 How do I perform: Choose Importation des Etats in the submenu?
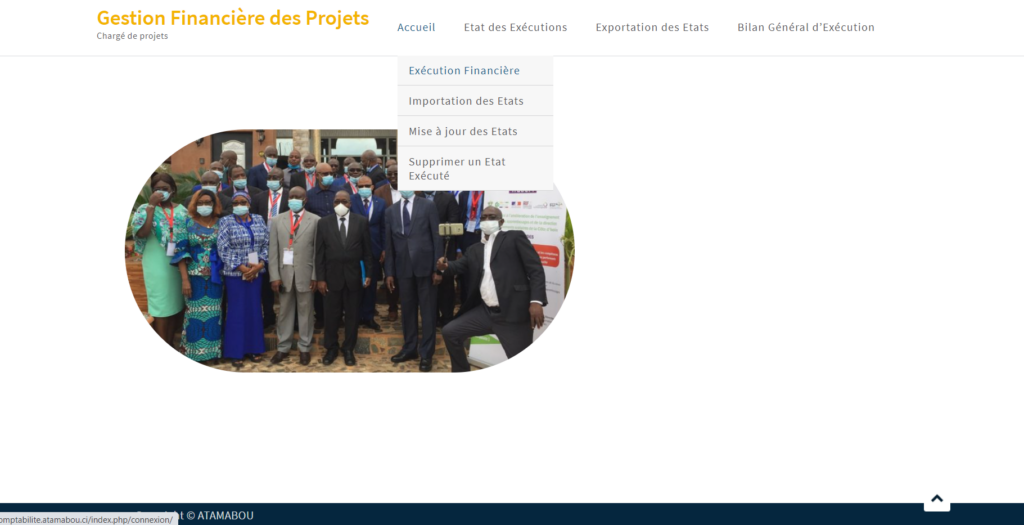(x=466, y=101)
